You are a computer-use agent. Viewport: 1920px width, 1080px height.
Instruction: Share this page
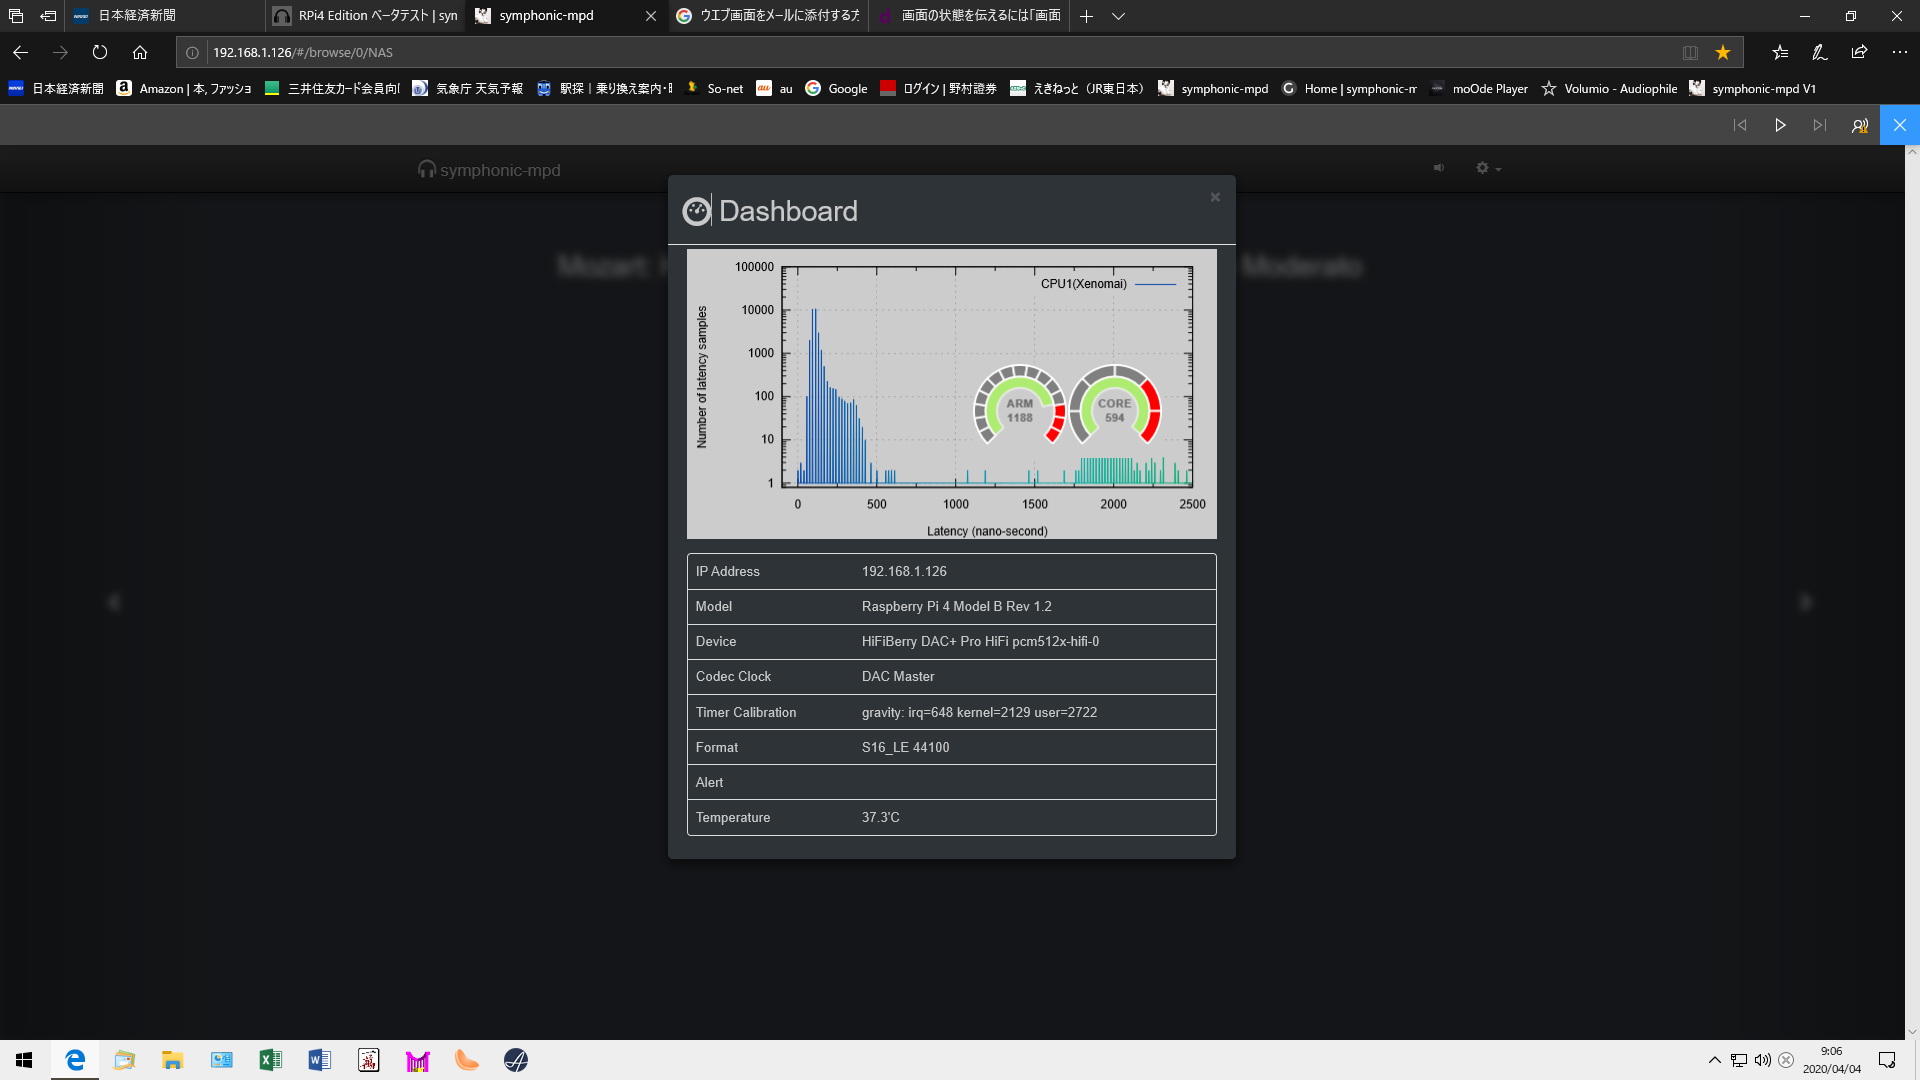1859,52
